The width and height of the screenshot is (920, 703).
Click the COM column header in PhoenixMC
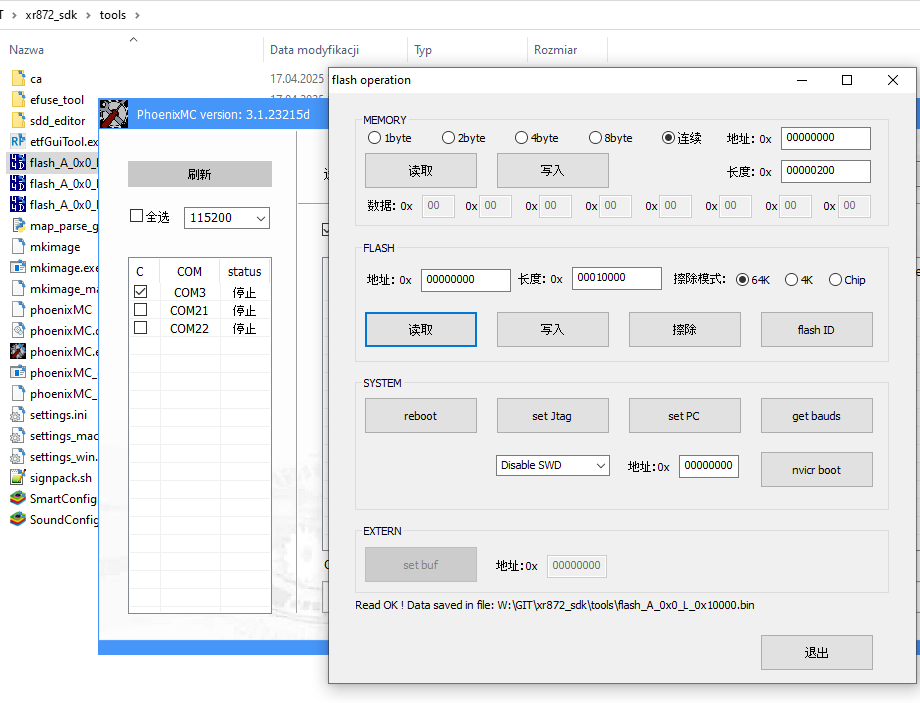190,272
